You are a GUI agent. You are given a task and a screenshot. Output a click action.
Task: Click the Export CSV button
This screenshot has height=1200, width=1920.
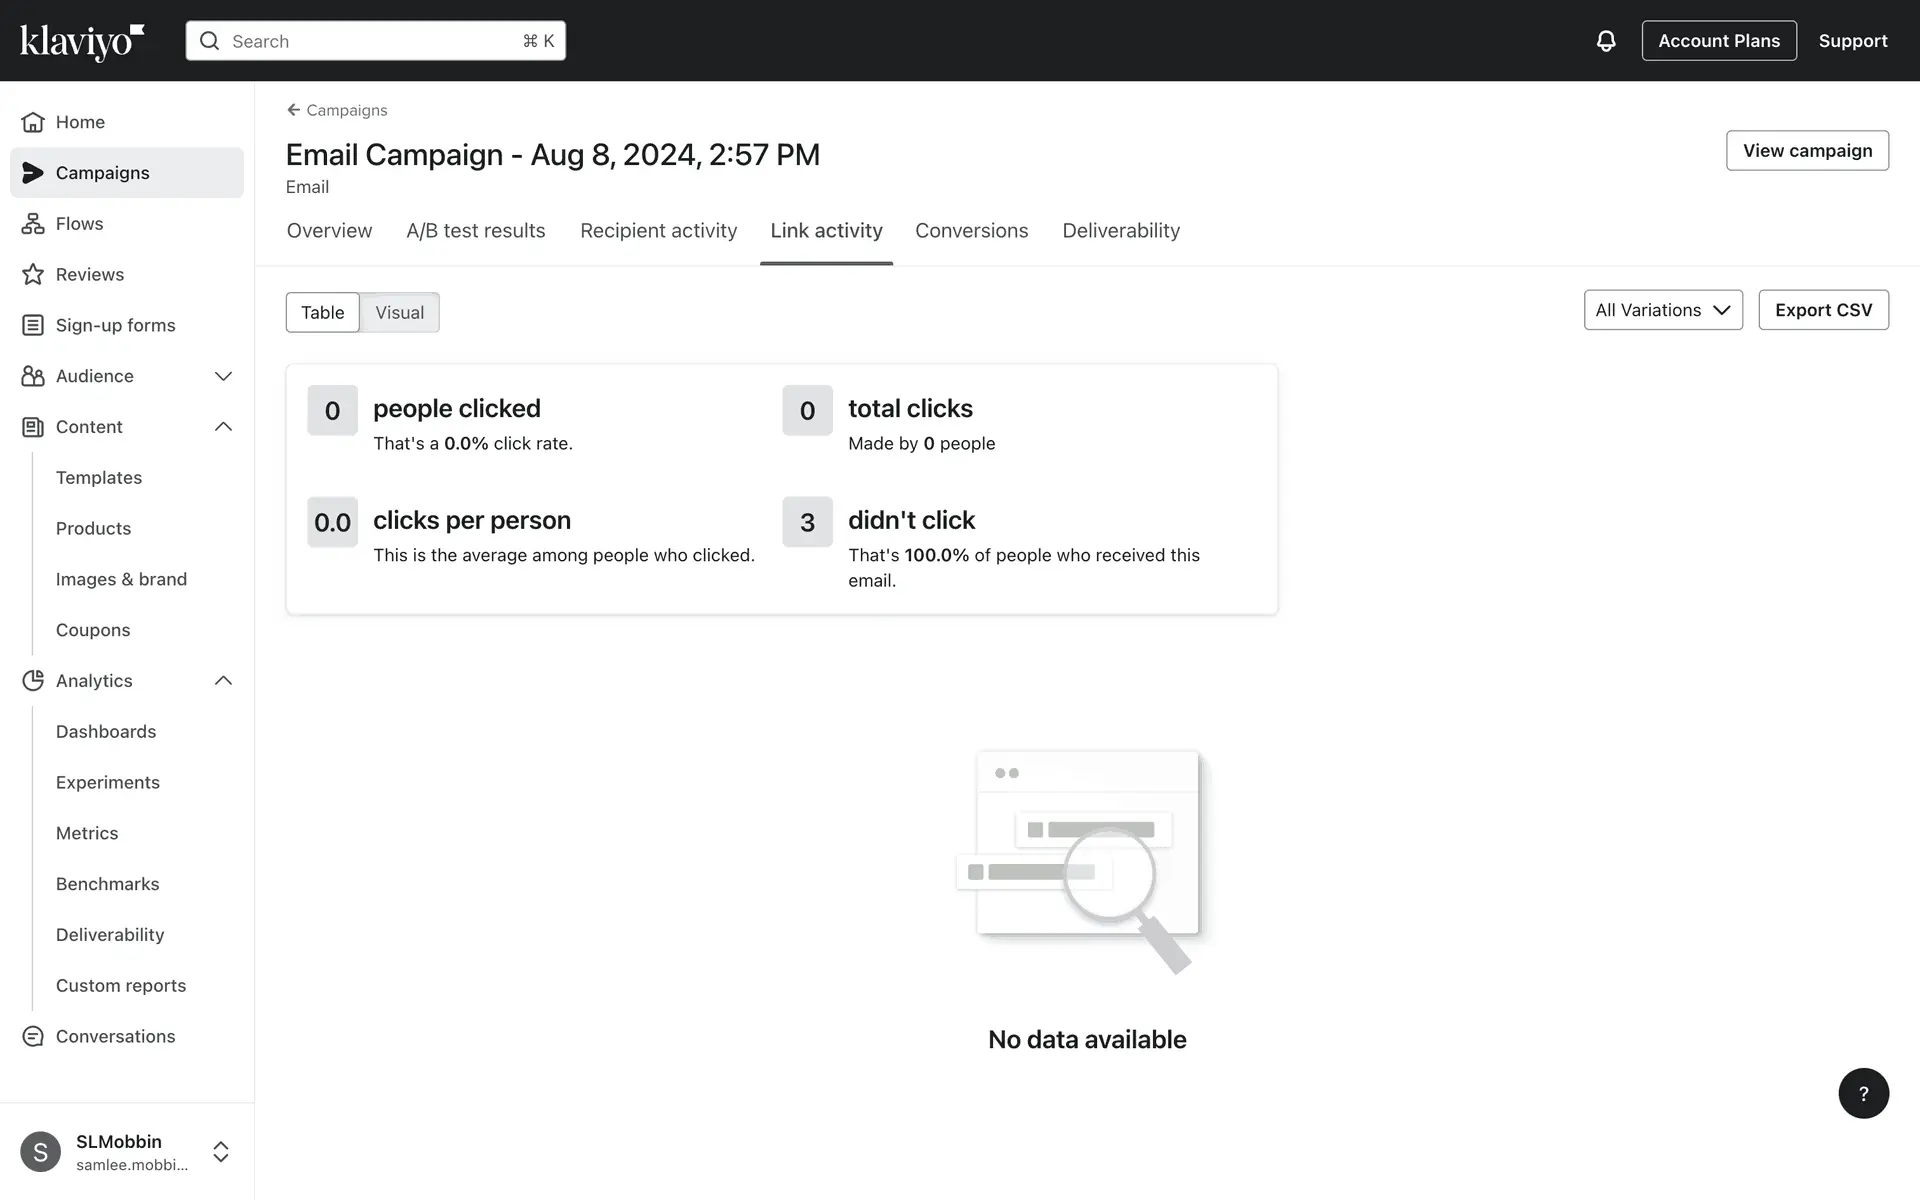[x=1822, y=310]
